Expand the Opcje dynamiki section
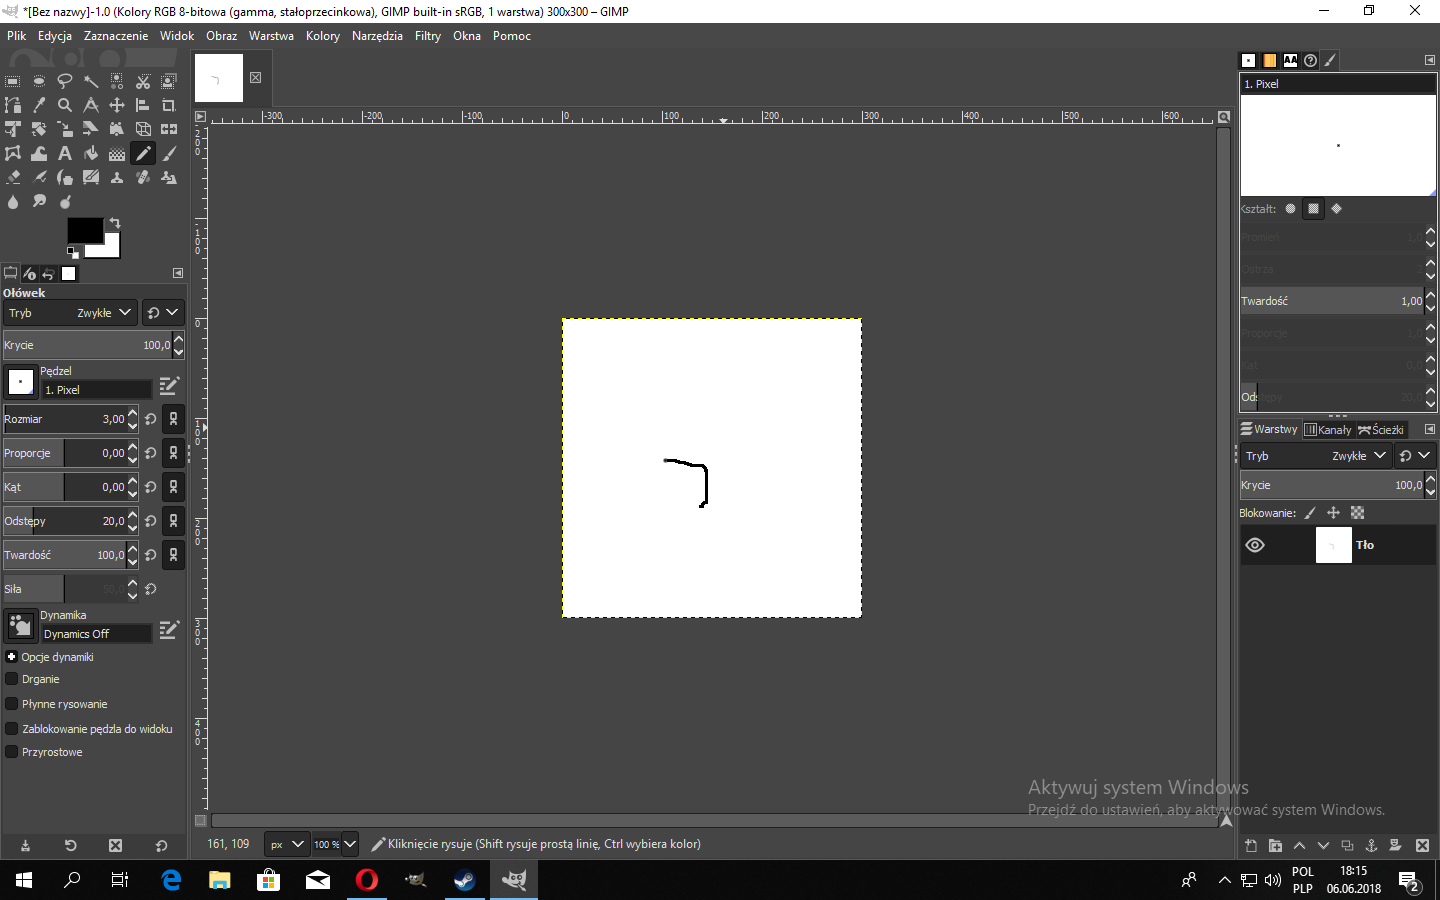Viewport: 1440px width, 900px height. [12, 657]
